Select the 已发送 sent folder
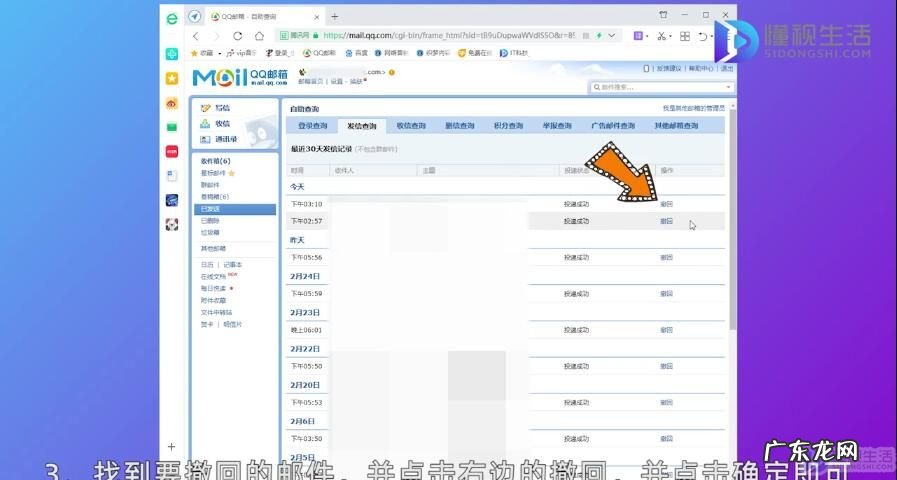The image size is (897, 480). 235,209
